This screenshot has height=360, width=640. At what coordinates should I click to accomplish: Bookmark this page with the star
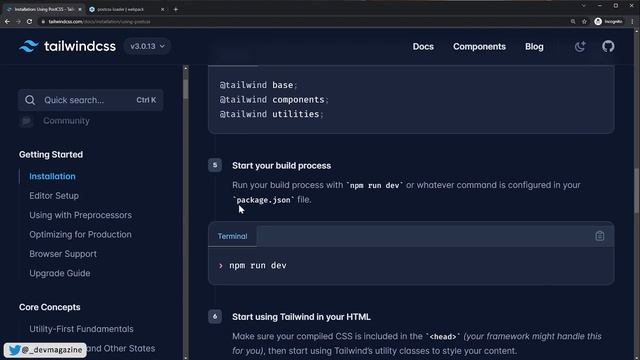[x=584, y=21]
